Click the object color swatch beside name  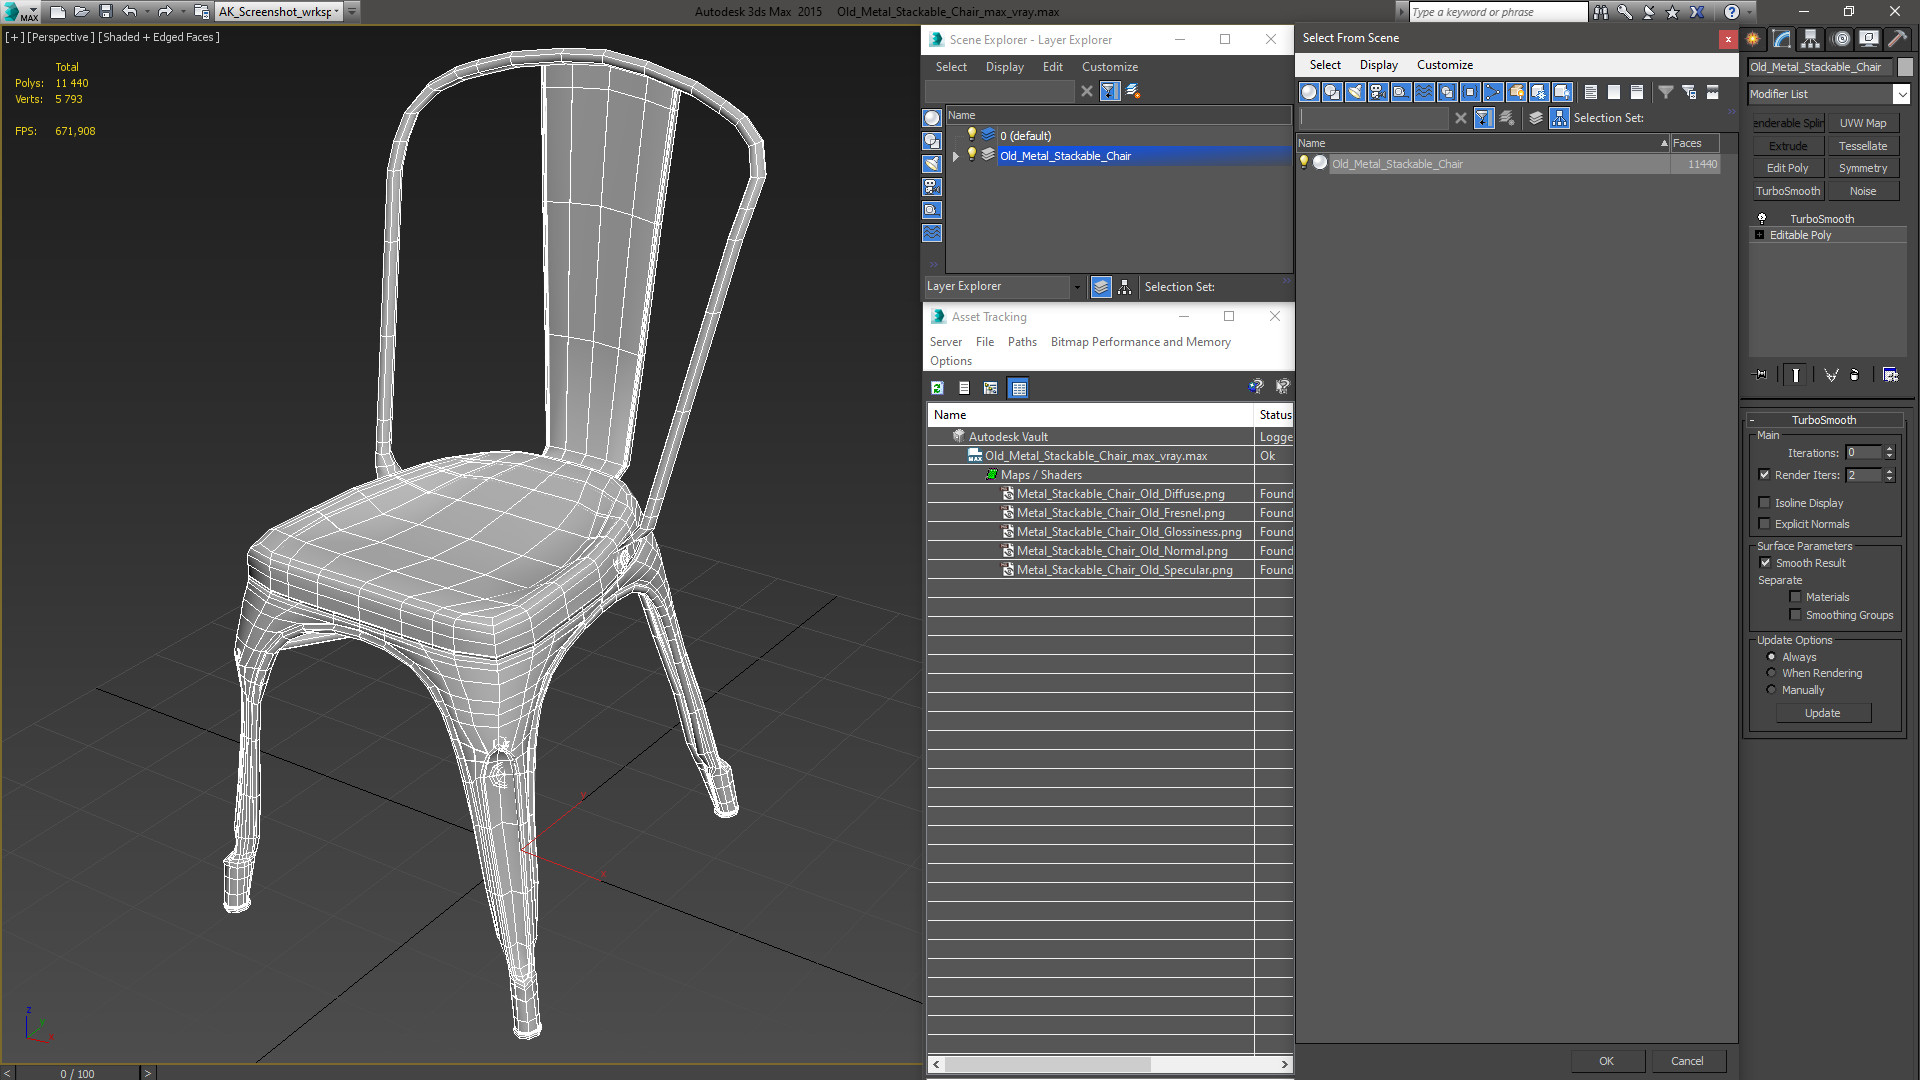[1905, 67]
